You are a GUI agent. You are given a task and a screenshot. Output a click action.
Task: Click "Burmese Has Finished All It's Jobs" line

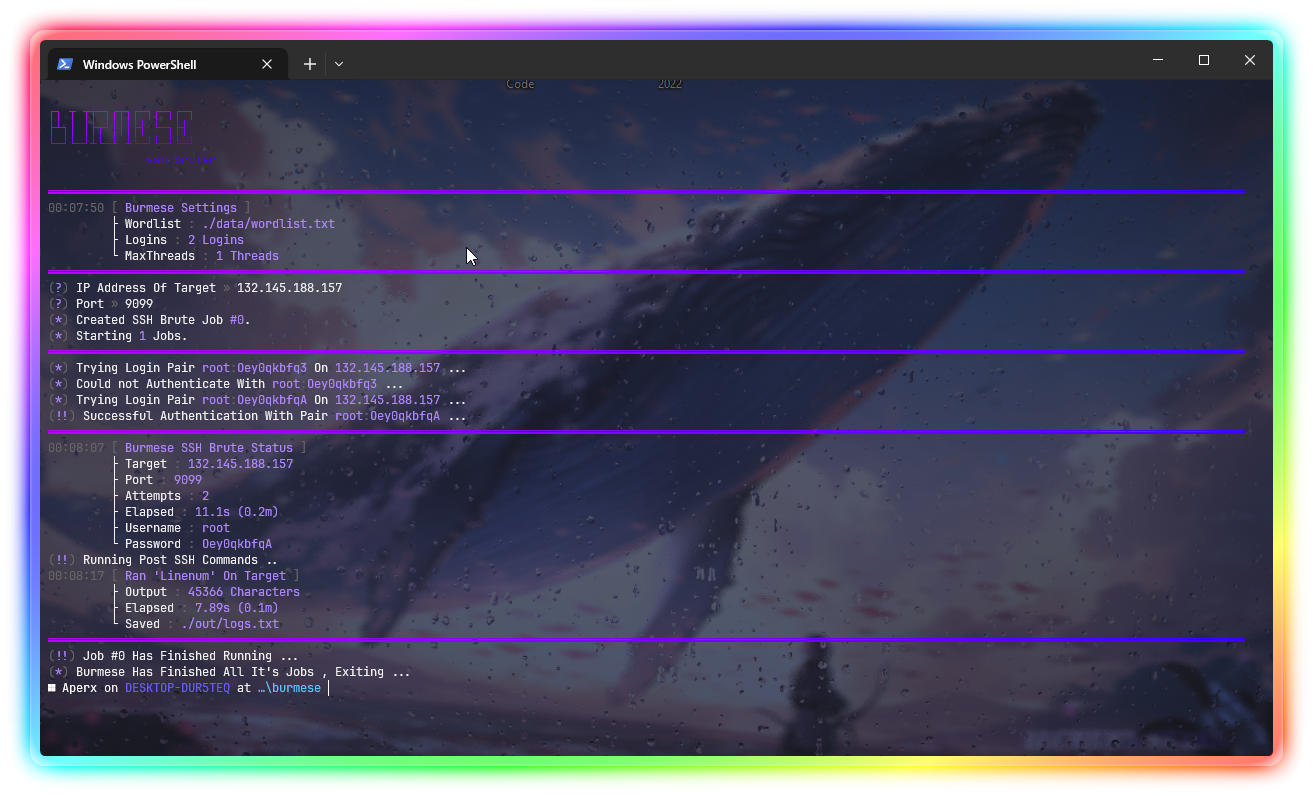229,672
